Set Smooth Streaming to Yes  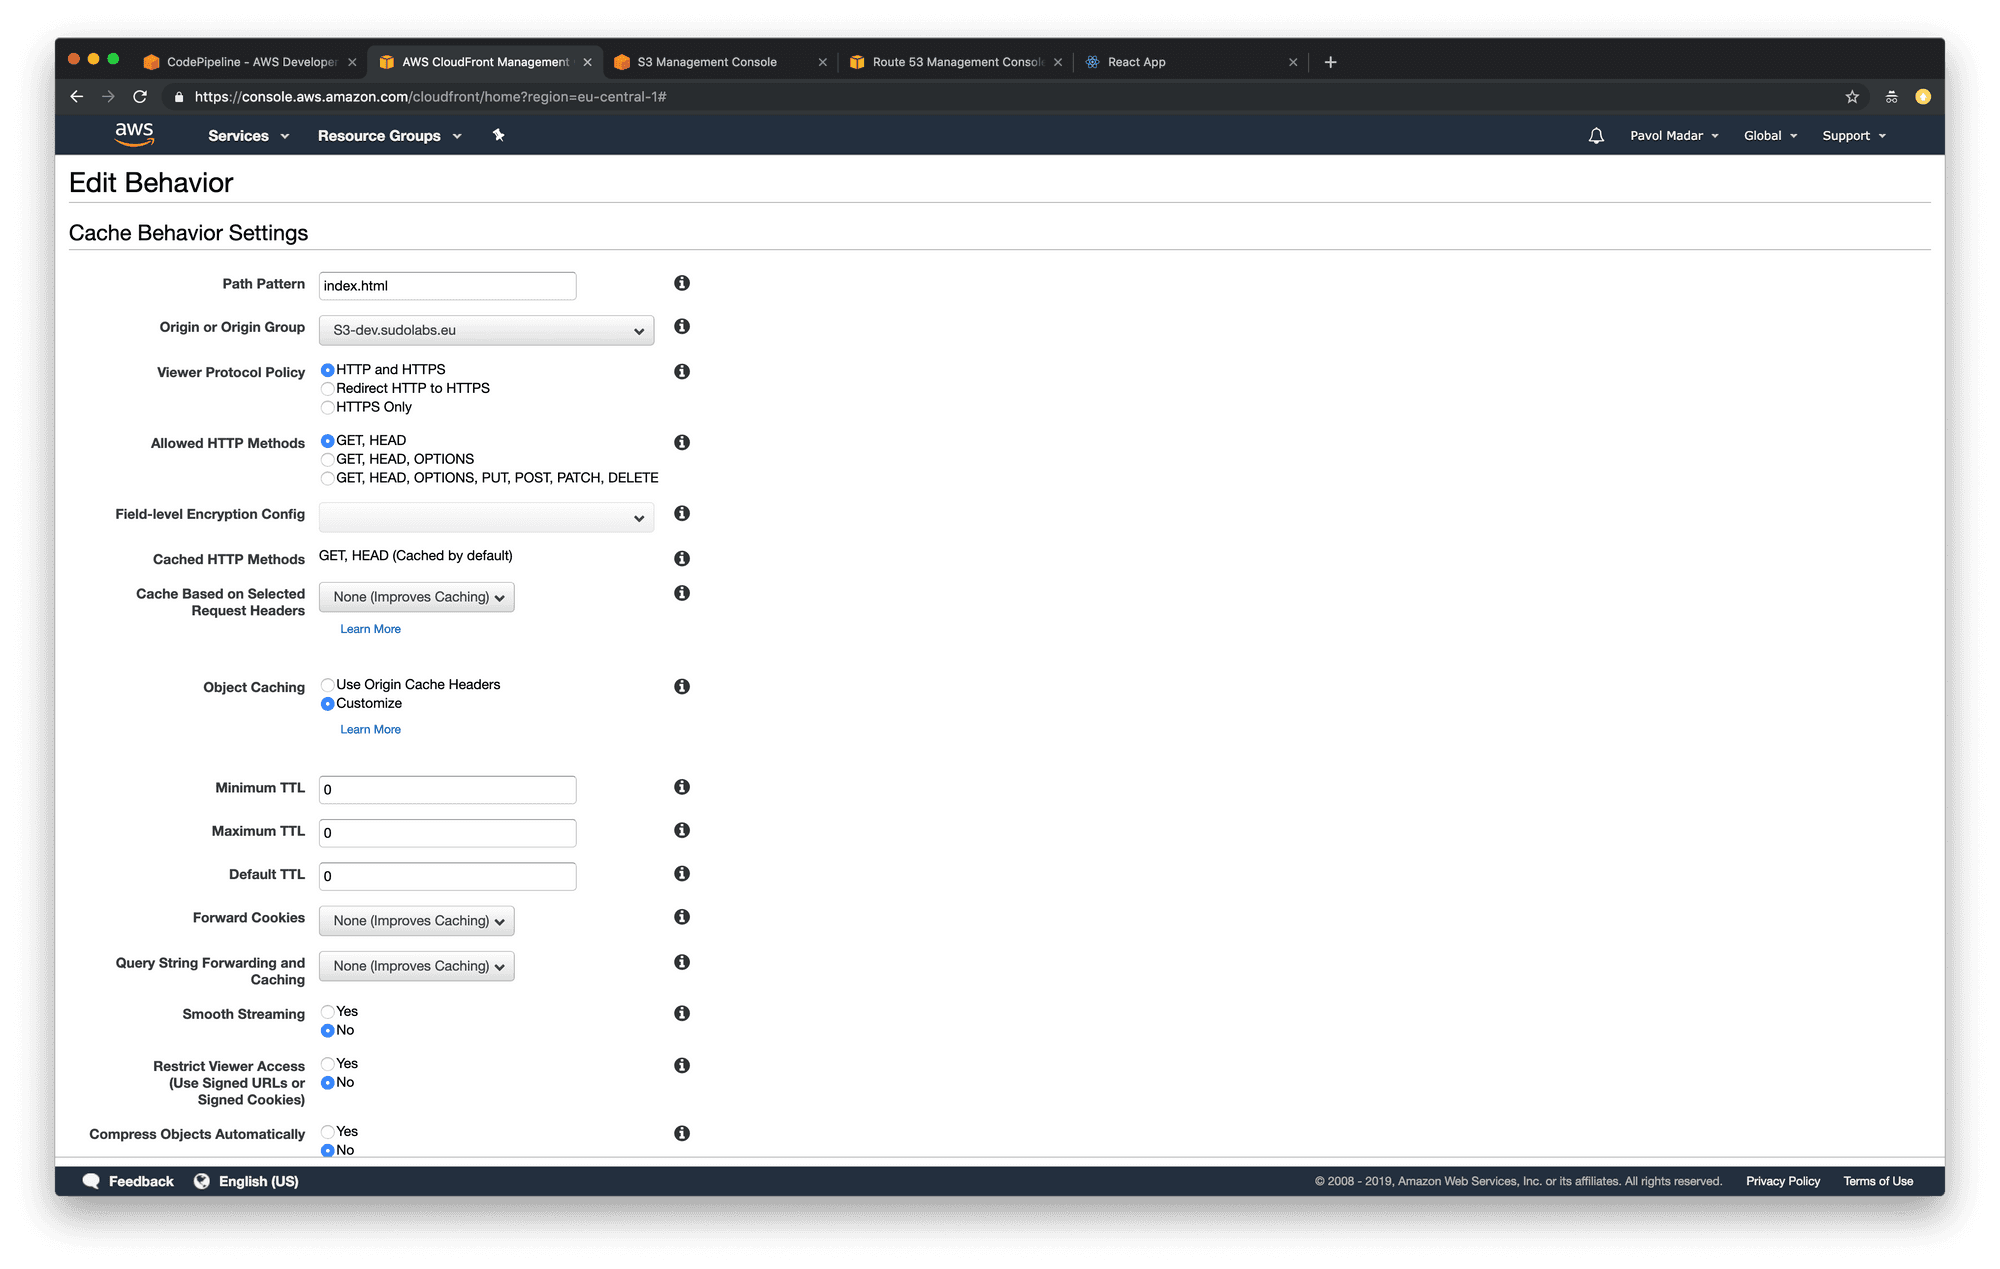327,1012
